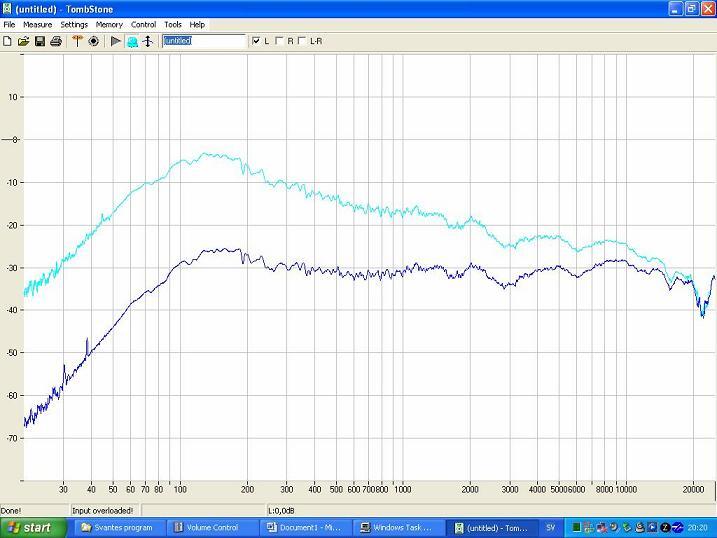Screen dimensions: 717x538
Task: Click the Windows start button
Action: [33, 528]
